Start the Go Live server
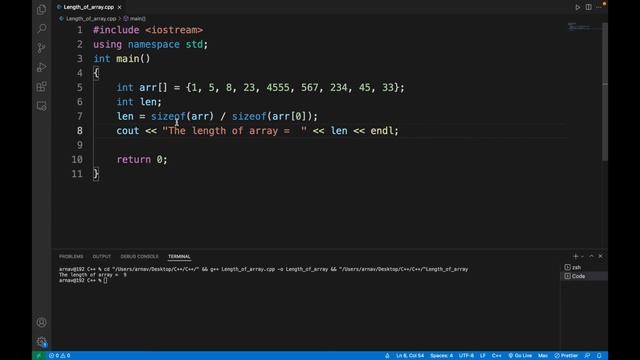Viewport: 640px width, 360px height. click(x=520, y=356)
